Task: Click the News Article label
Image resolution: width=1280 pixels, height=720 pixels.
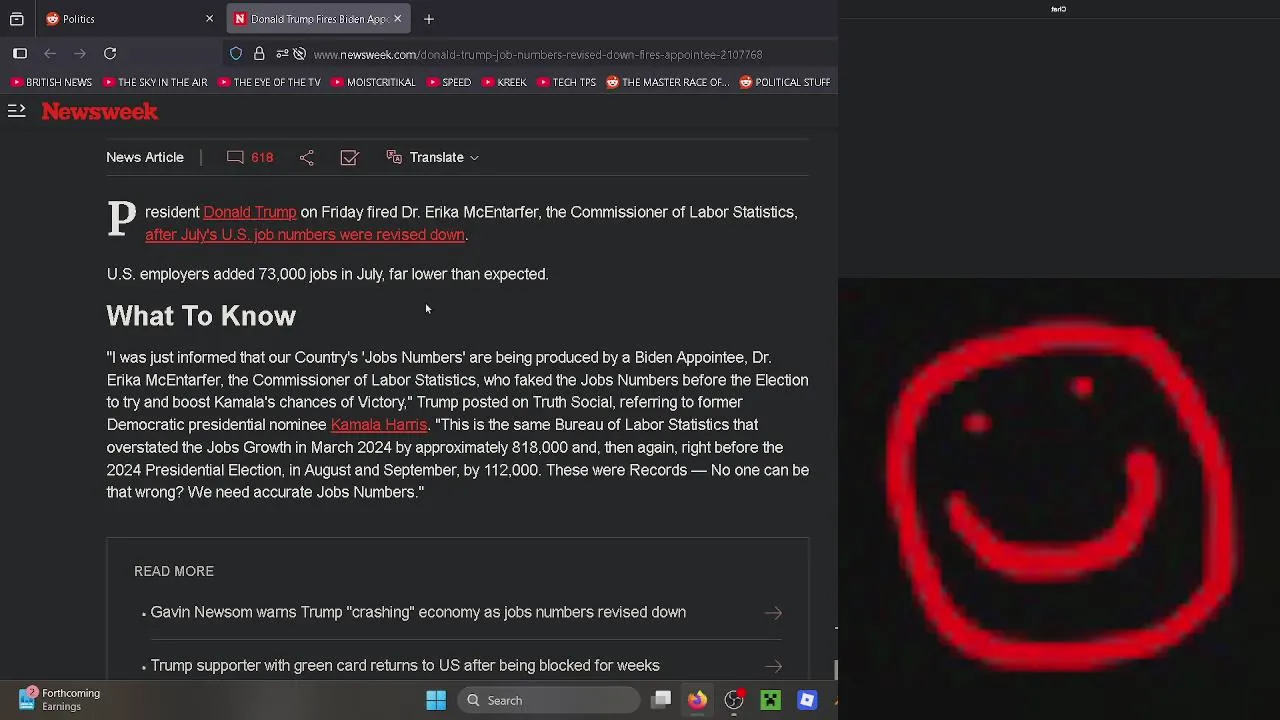Action: coord(145,157)
